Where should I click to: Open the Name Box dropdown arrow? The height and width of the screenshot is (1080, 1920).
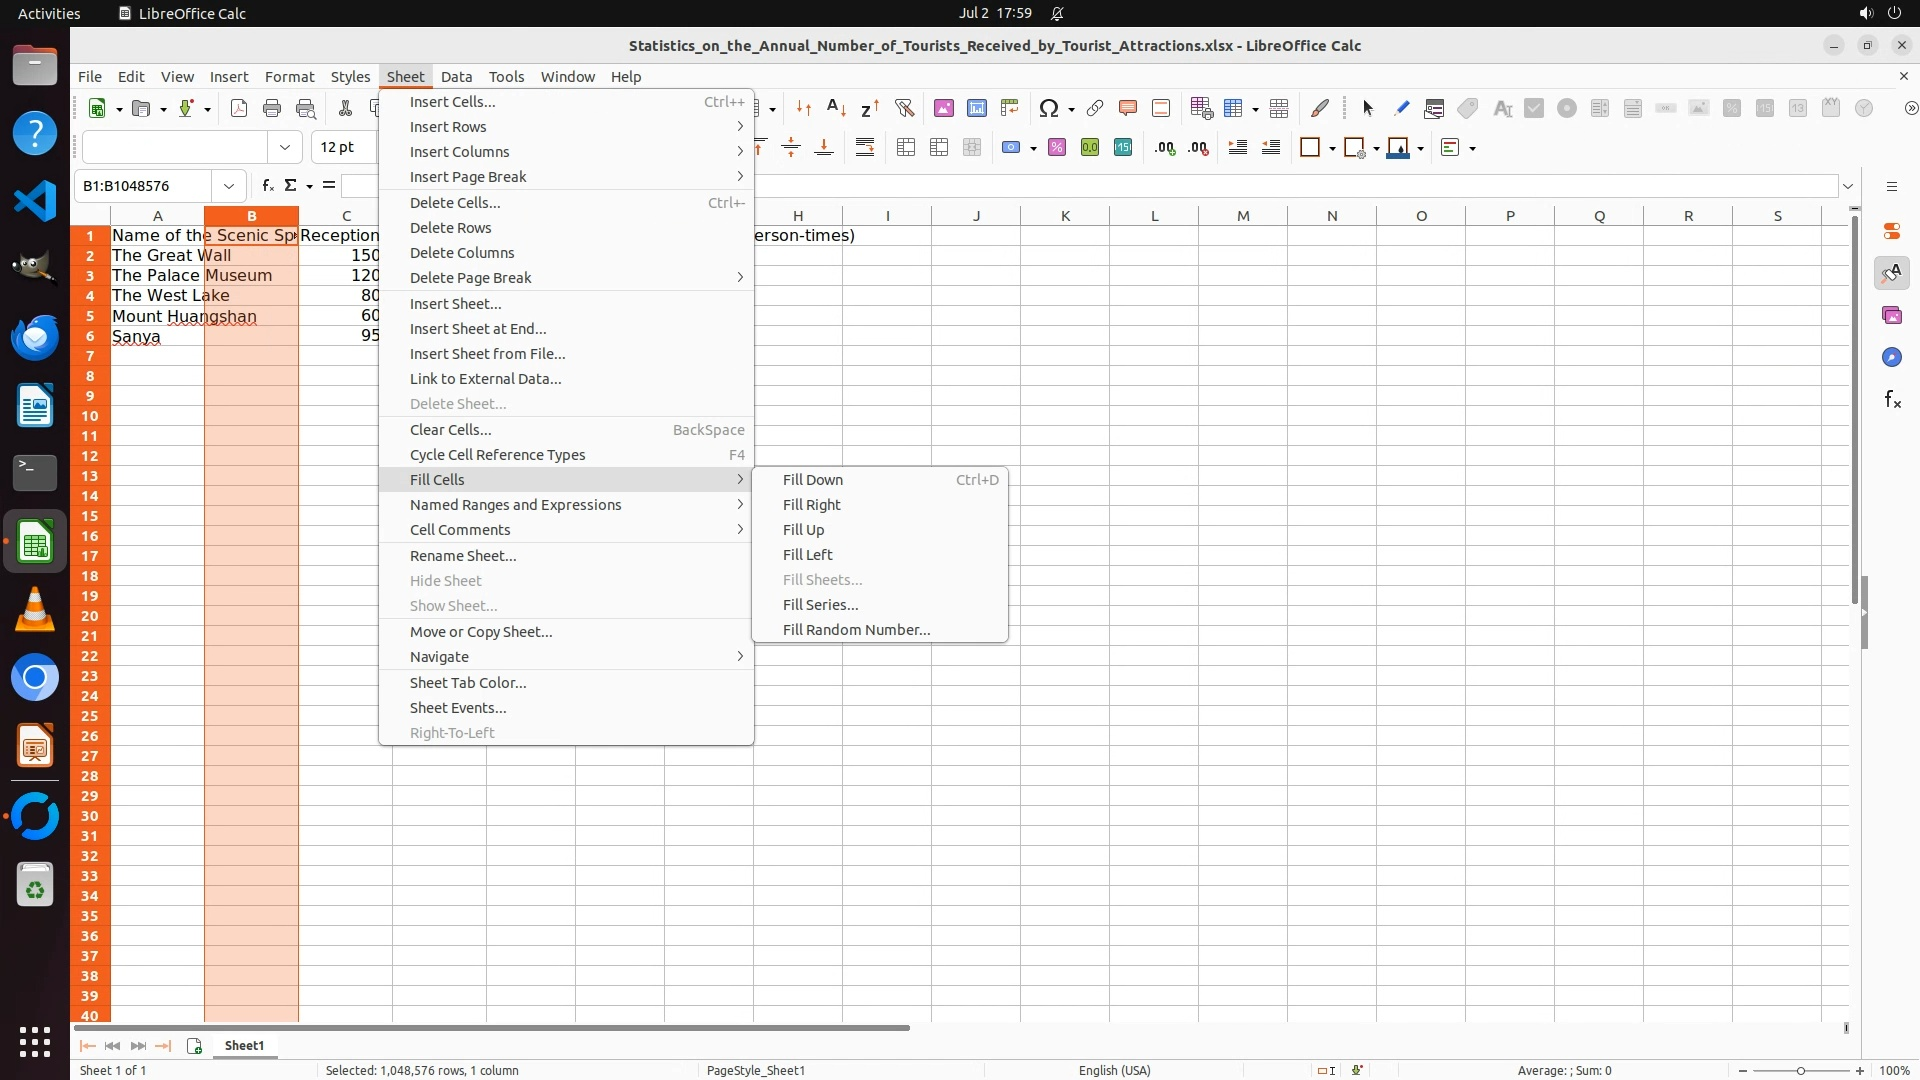(x=229, y=186)
